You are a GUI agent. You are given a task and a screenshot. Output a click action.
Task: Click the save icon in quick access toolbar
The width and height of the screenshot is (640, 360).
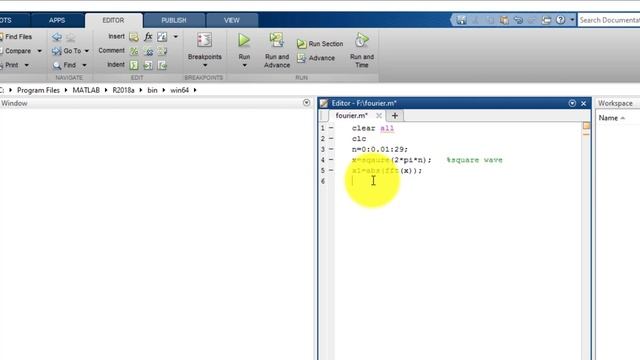[x=461, y=20]
